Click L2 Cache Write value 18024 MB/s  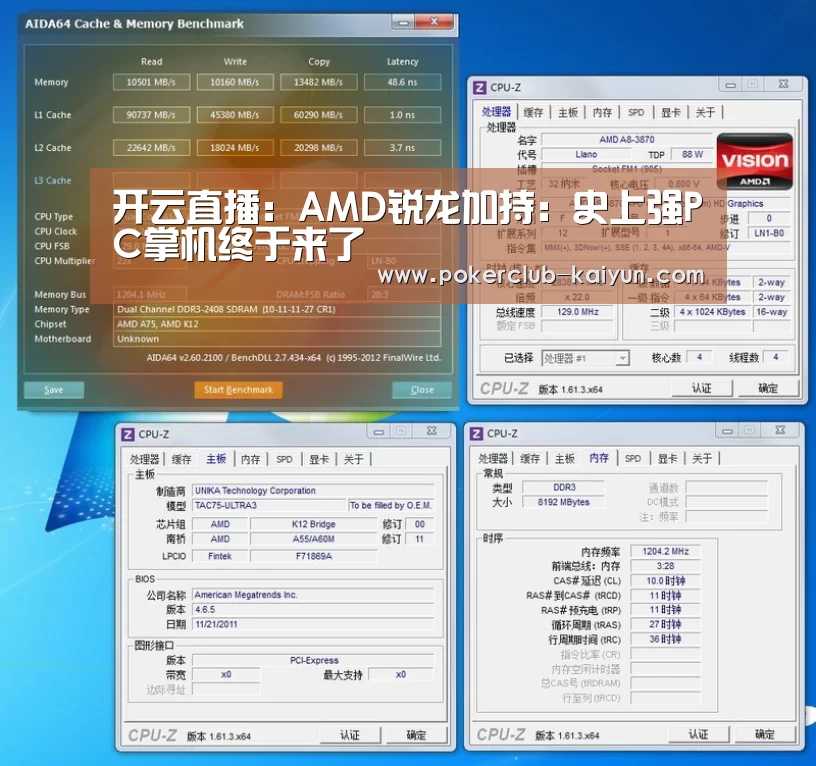coord(235,148)
